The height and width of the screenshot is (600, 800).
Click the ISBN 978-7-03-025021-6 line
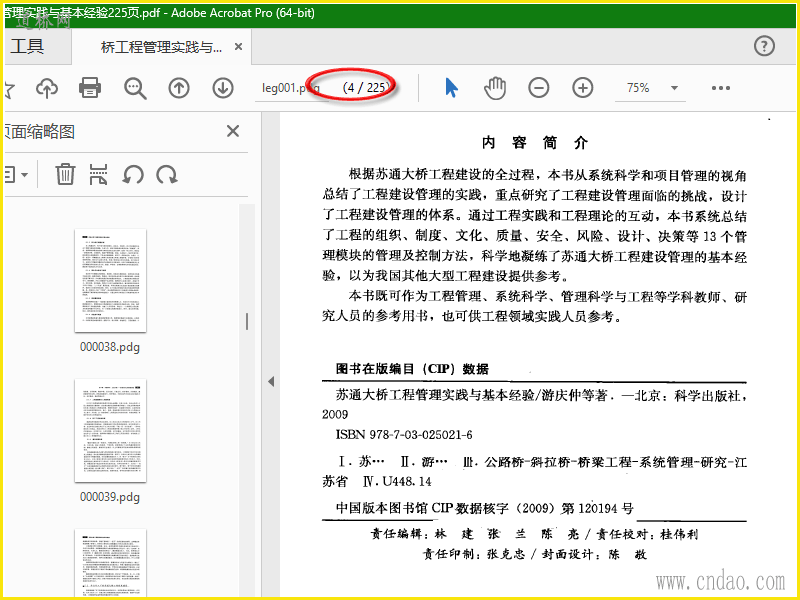(x=404, y=435)
